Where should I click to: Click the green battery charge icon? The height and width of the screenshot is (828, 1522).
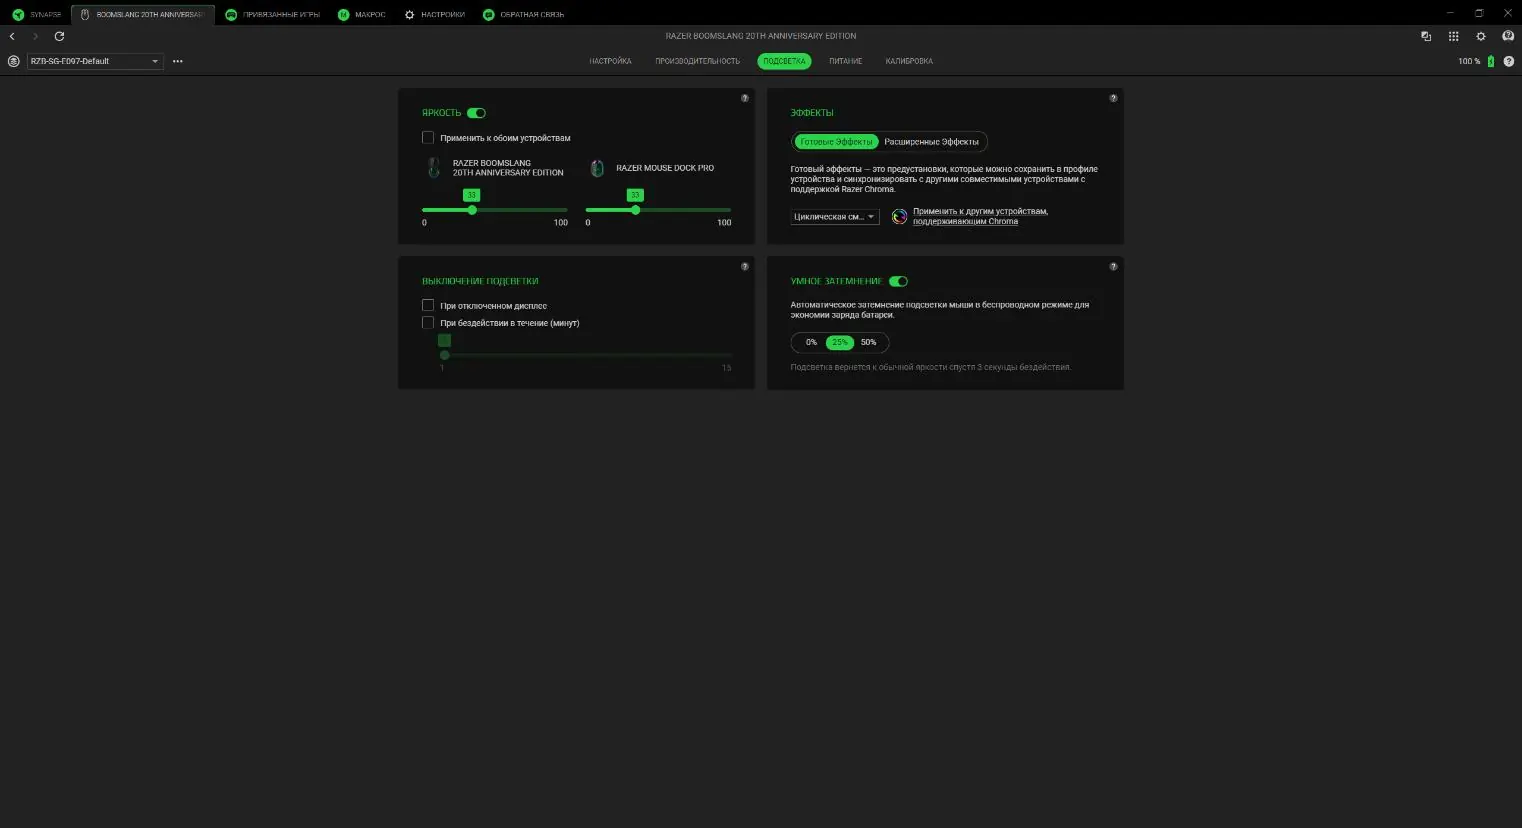tap(1490, 61)
